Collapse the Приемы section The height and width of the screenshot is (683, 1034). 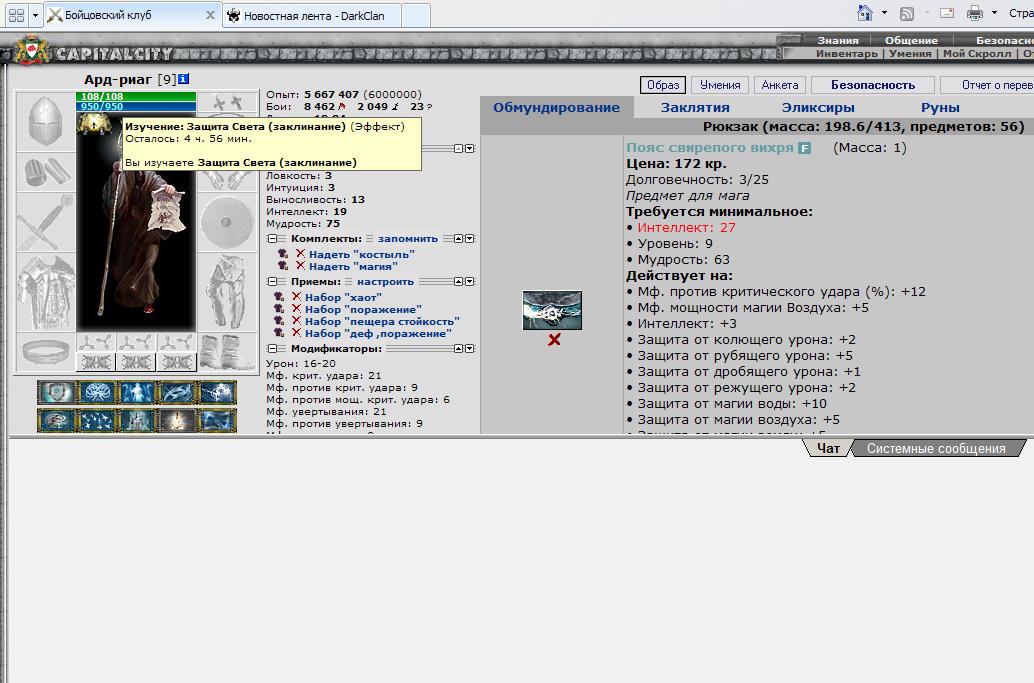click(x=272, y=282)
